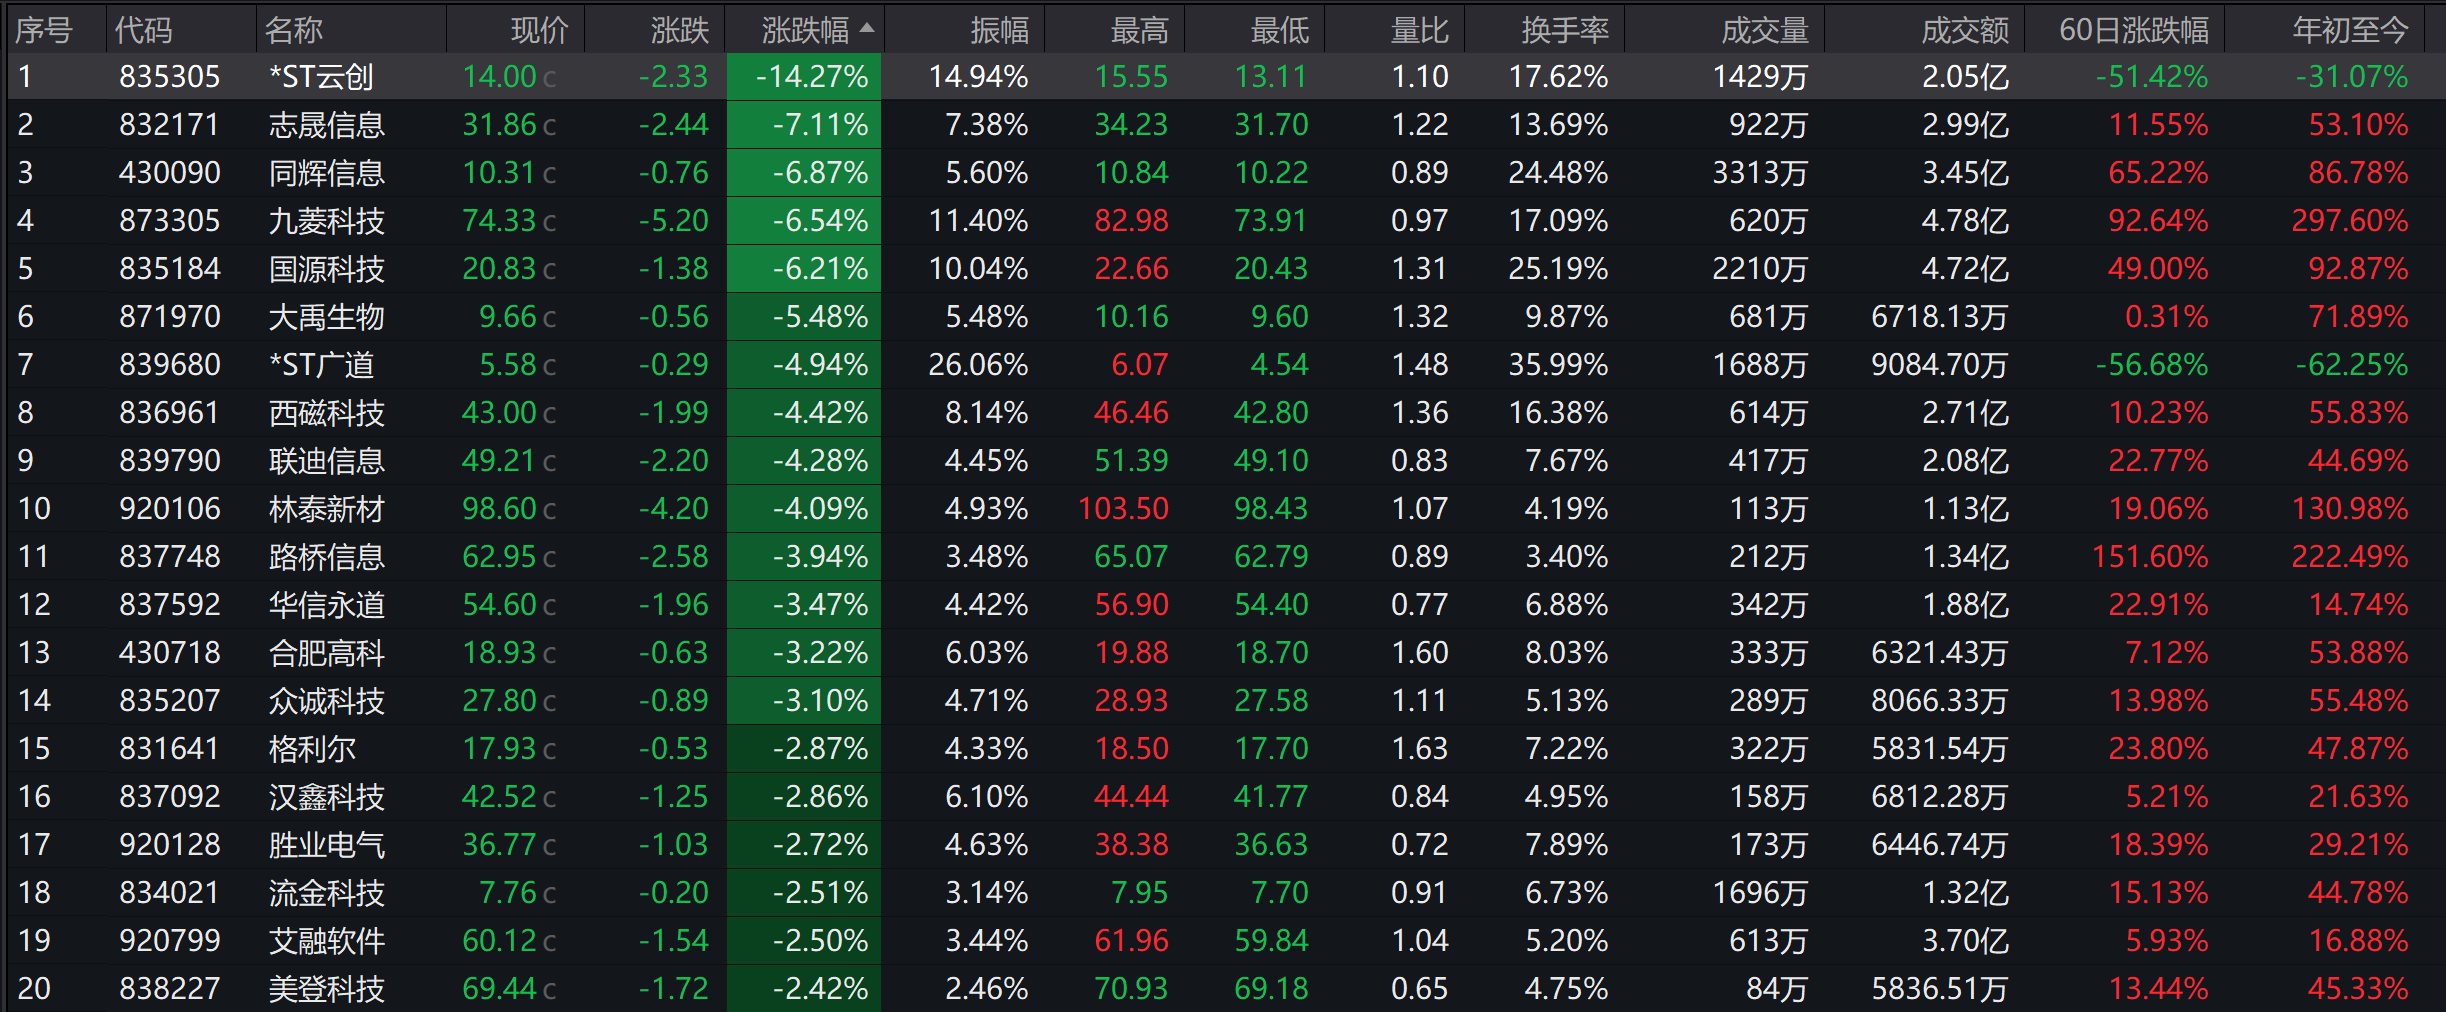Click the 成交量 column header
2446x1012 pixels.
click(x=1765, y=31)
